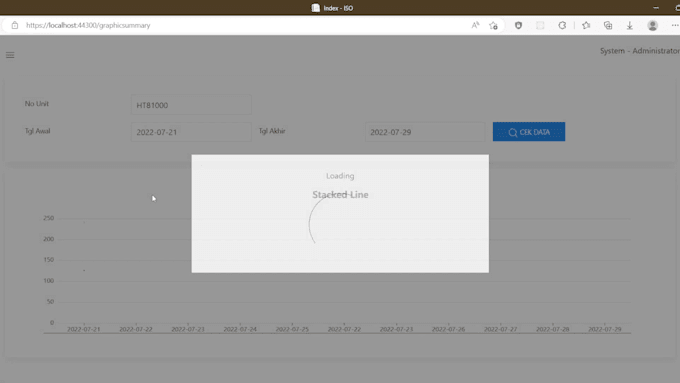Click the 2022-07-26 x-axis label

click(448, 329)
